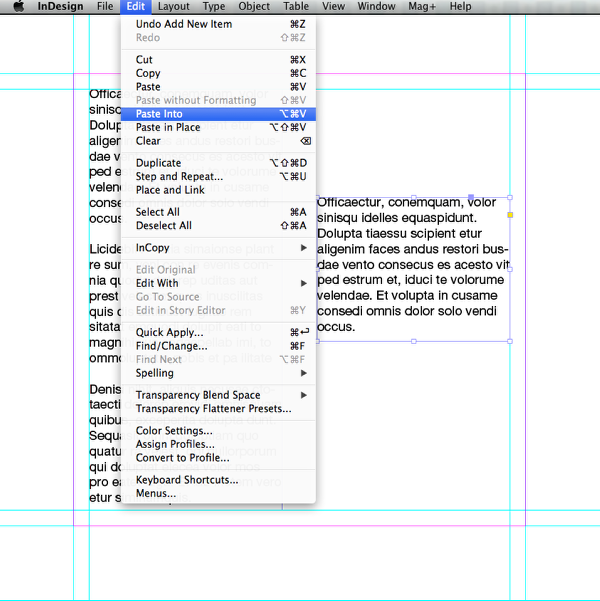The image size is (600, 601).
Task: Choose Clear menu item
Action: coord(218,141)
